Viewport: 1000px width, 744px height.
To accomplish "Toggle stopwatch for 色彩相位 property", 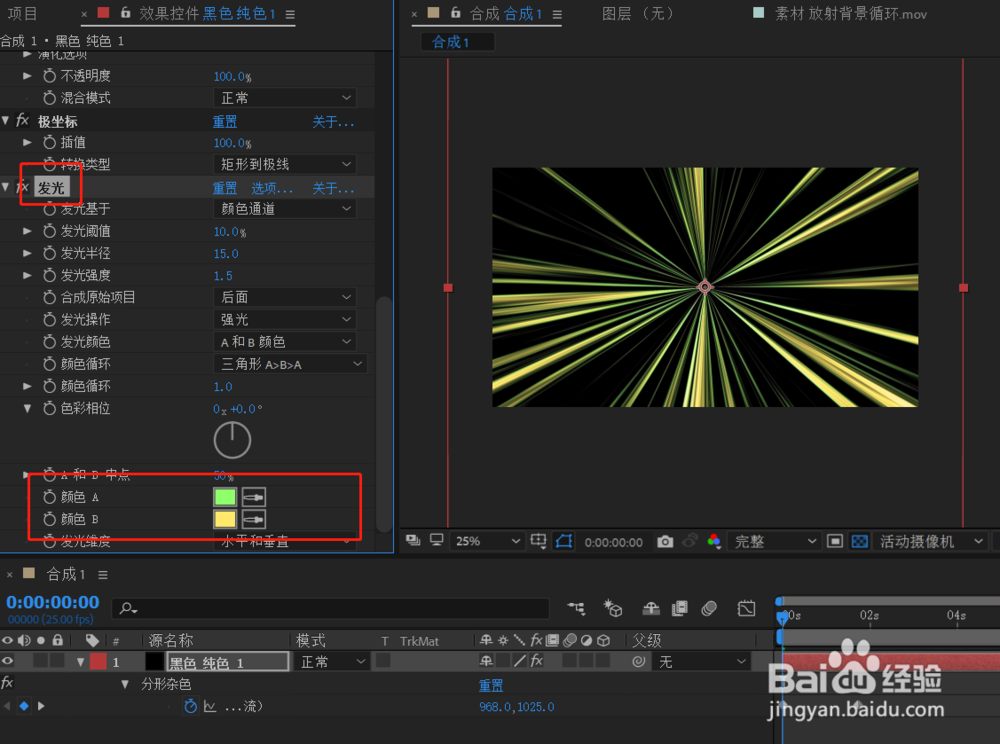I will pyautogui.click(x=49, y=408).
